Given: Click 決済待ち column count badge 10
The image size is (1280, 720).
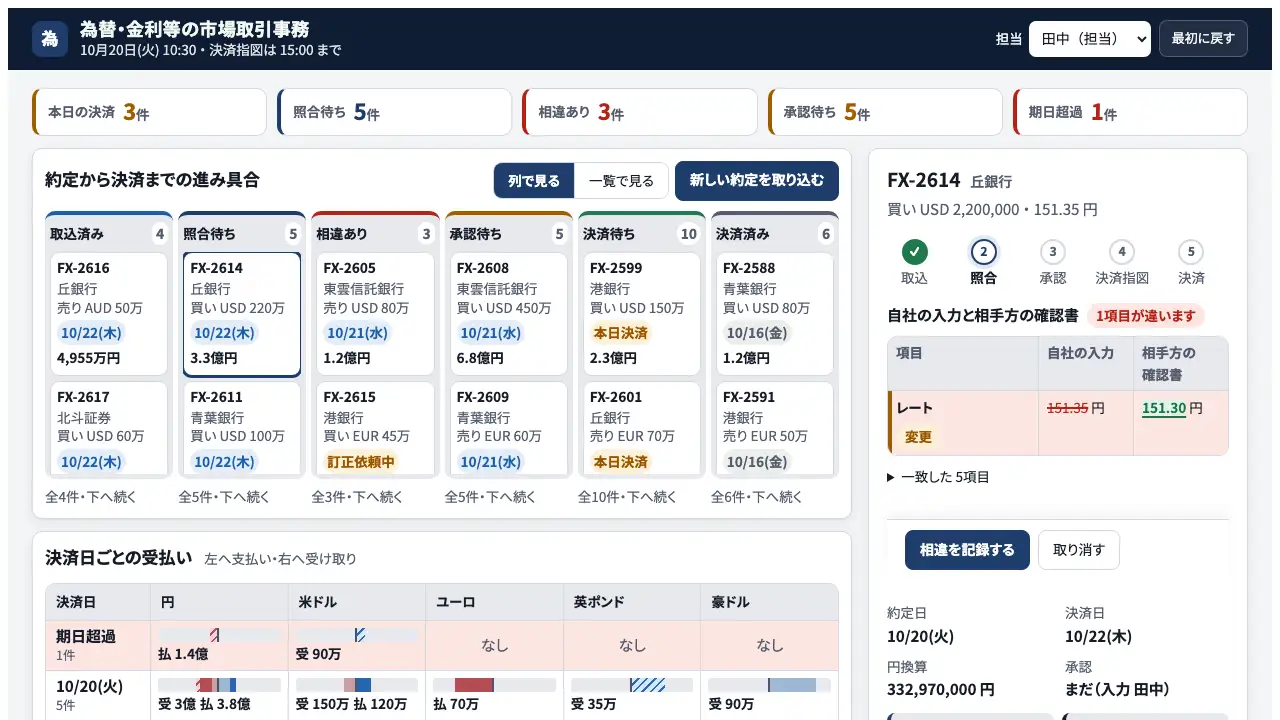Looking at the screenshot, I should pos(688,234).
